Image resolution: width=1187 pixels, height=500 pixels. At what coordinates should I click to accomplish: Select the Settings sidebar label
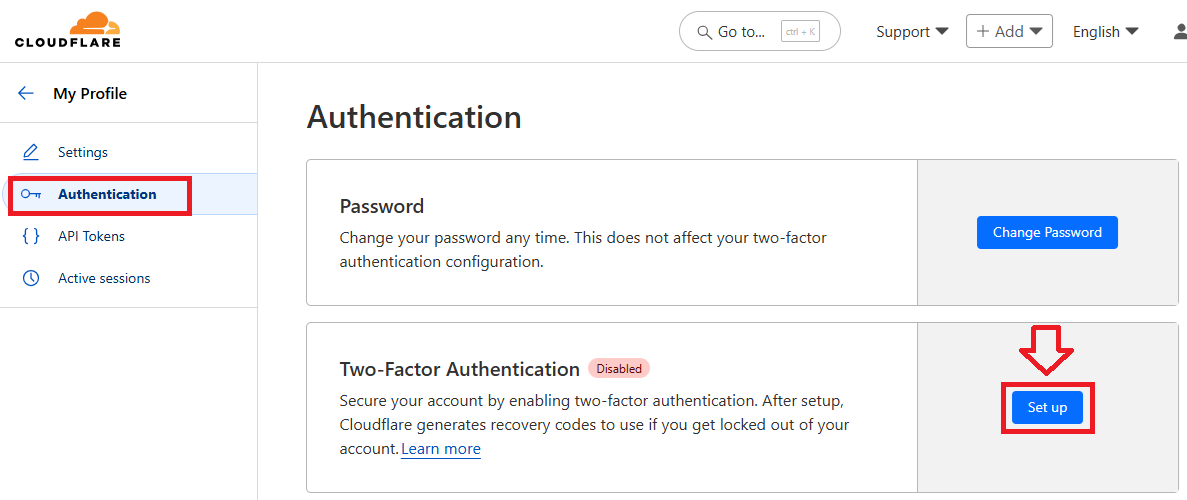[83, 152]
